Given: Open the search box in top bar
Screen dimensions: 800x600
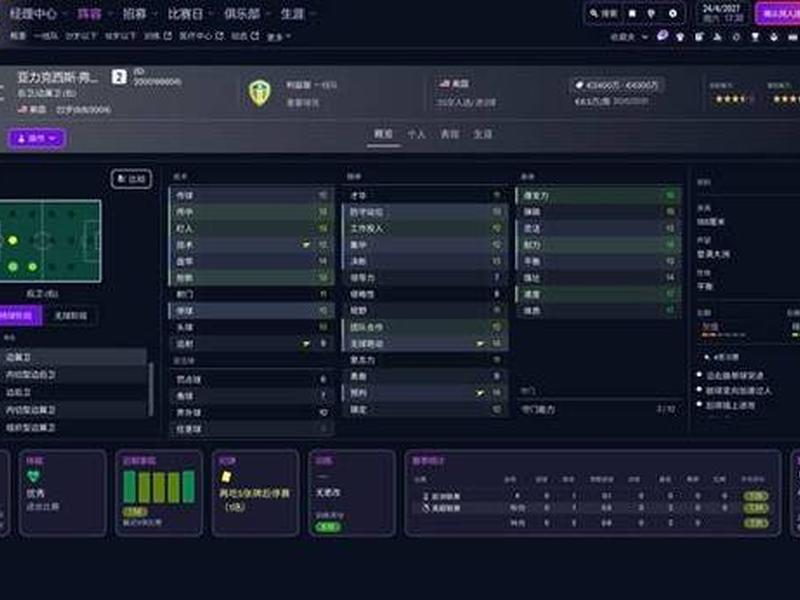Looking at the screenshot, I should [x=604, y=14].
